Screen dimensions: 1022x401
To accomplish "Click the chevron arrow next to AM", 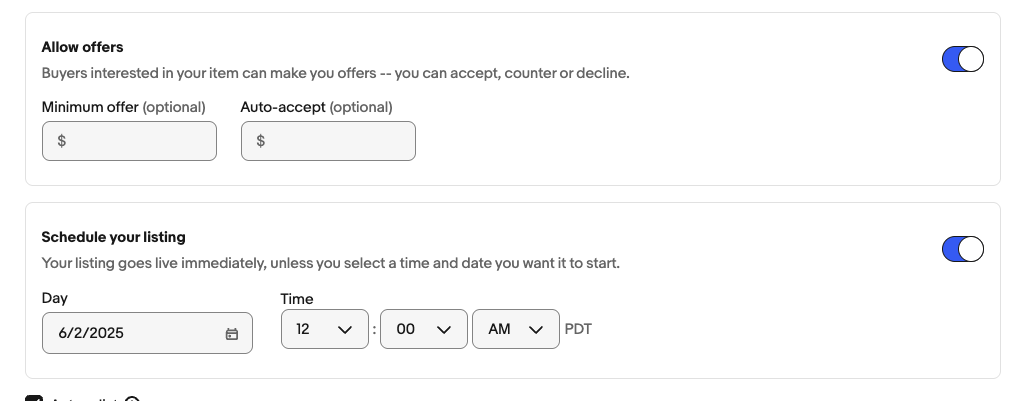I will (536, 330).
